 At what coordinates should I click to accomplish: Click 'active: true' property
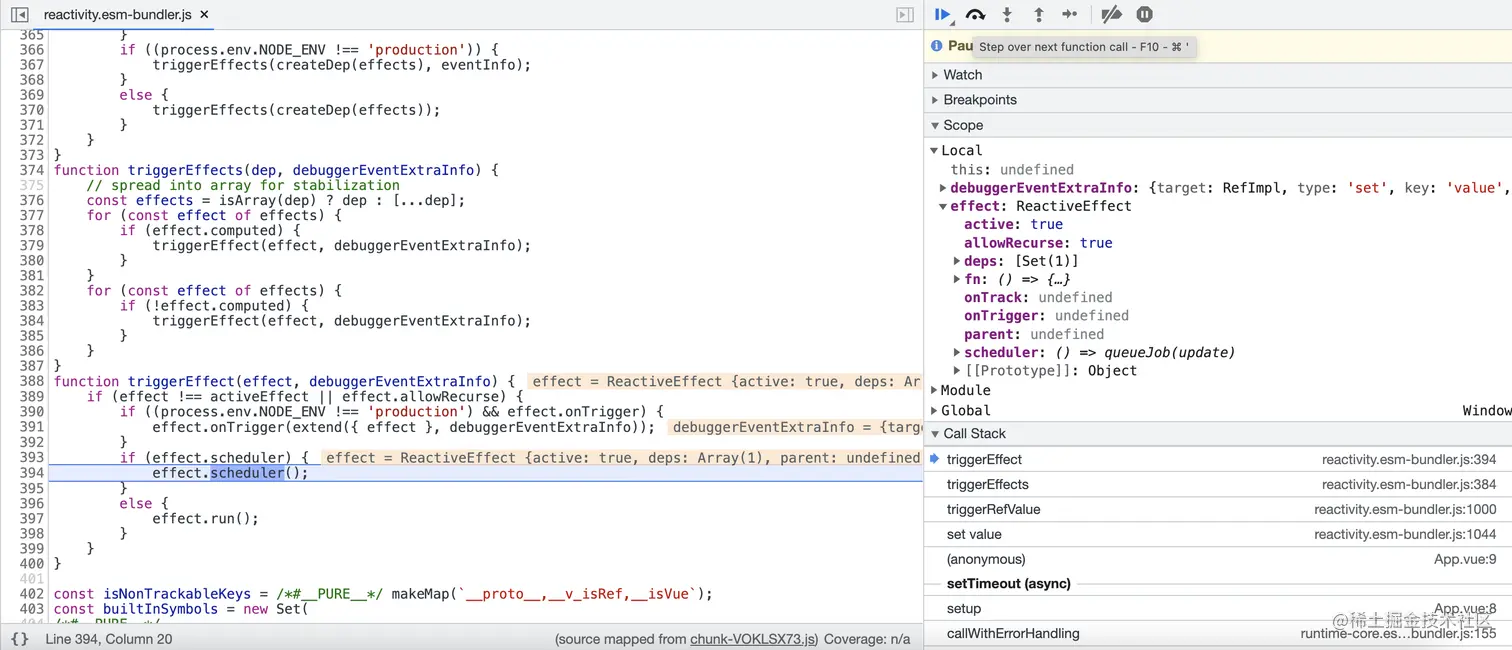coord(1013,225)
